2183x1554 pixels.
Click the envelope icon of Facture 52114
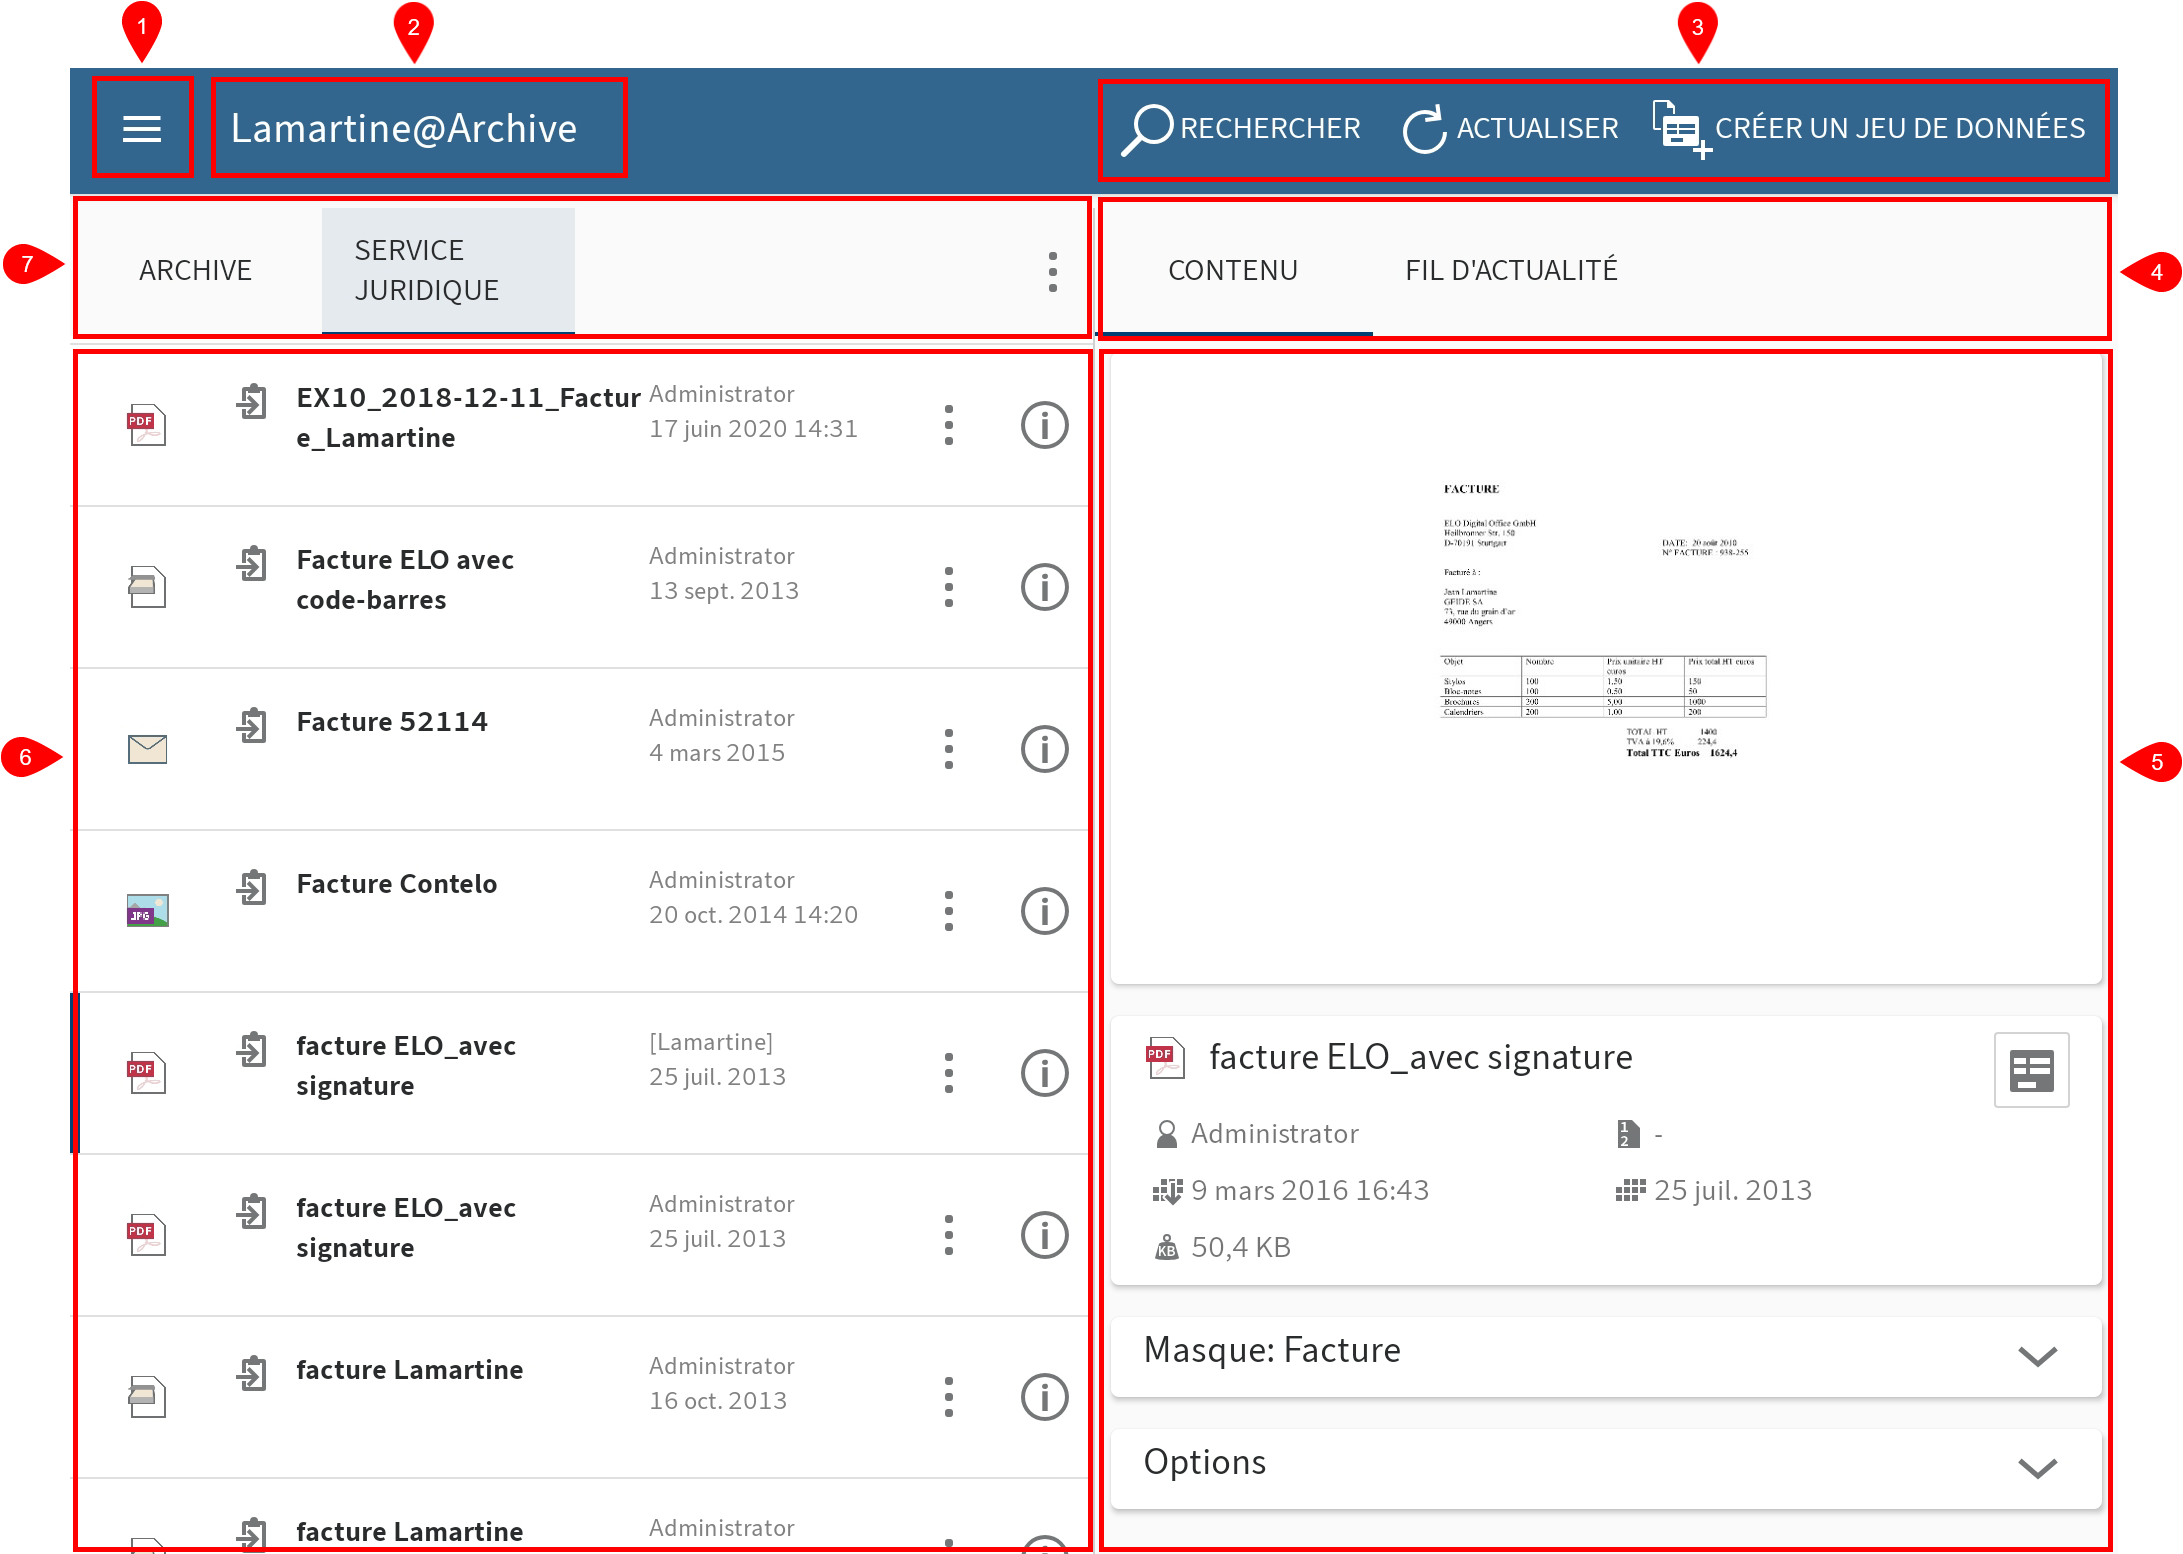pyautogui.click(x=147, y=749)
